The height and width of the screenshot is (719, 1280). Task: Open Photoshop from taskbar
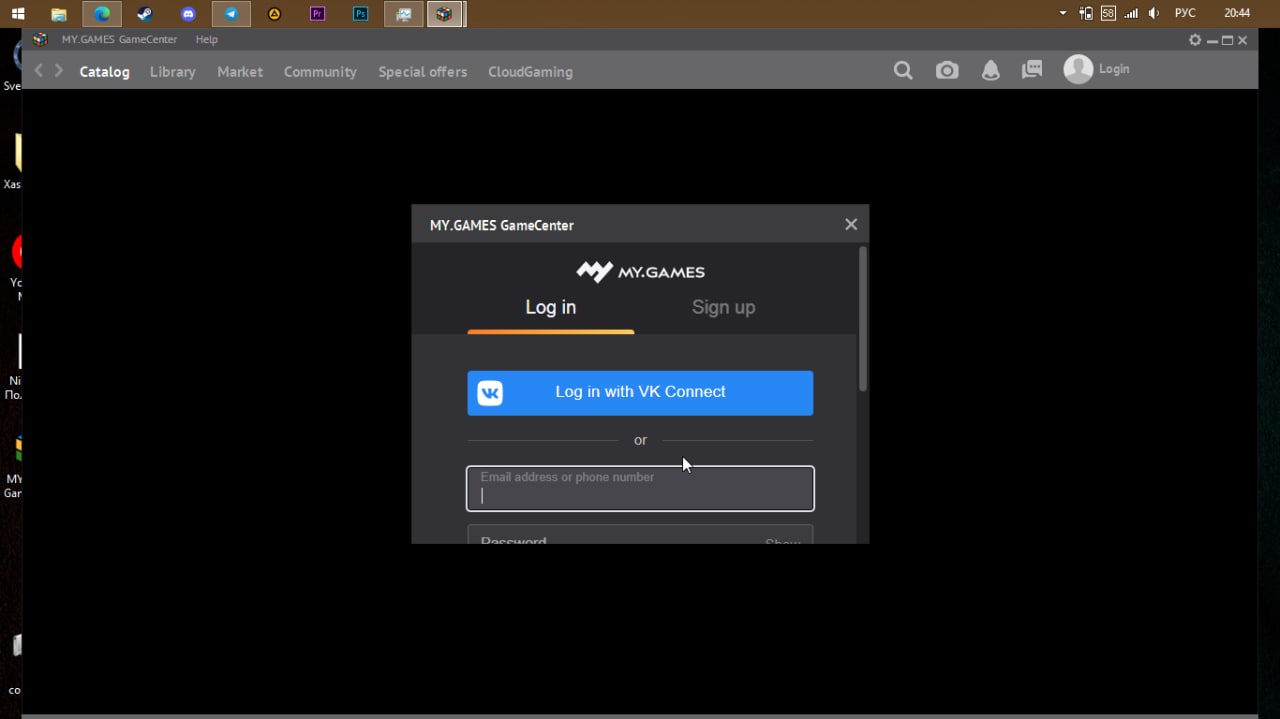click(x=360, y=14)
